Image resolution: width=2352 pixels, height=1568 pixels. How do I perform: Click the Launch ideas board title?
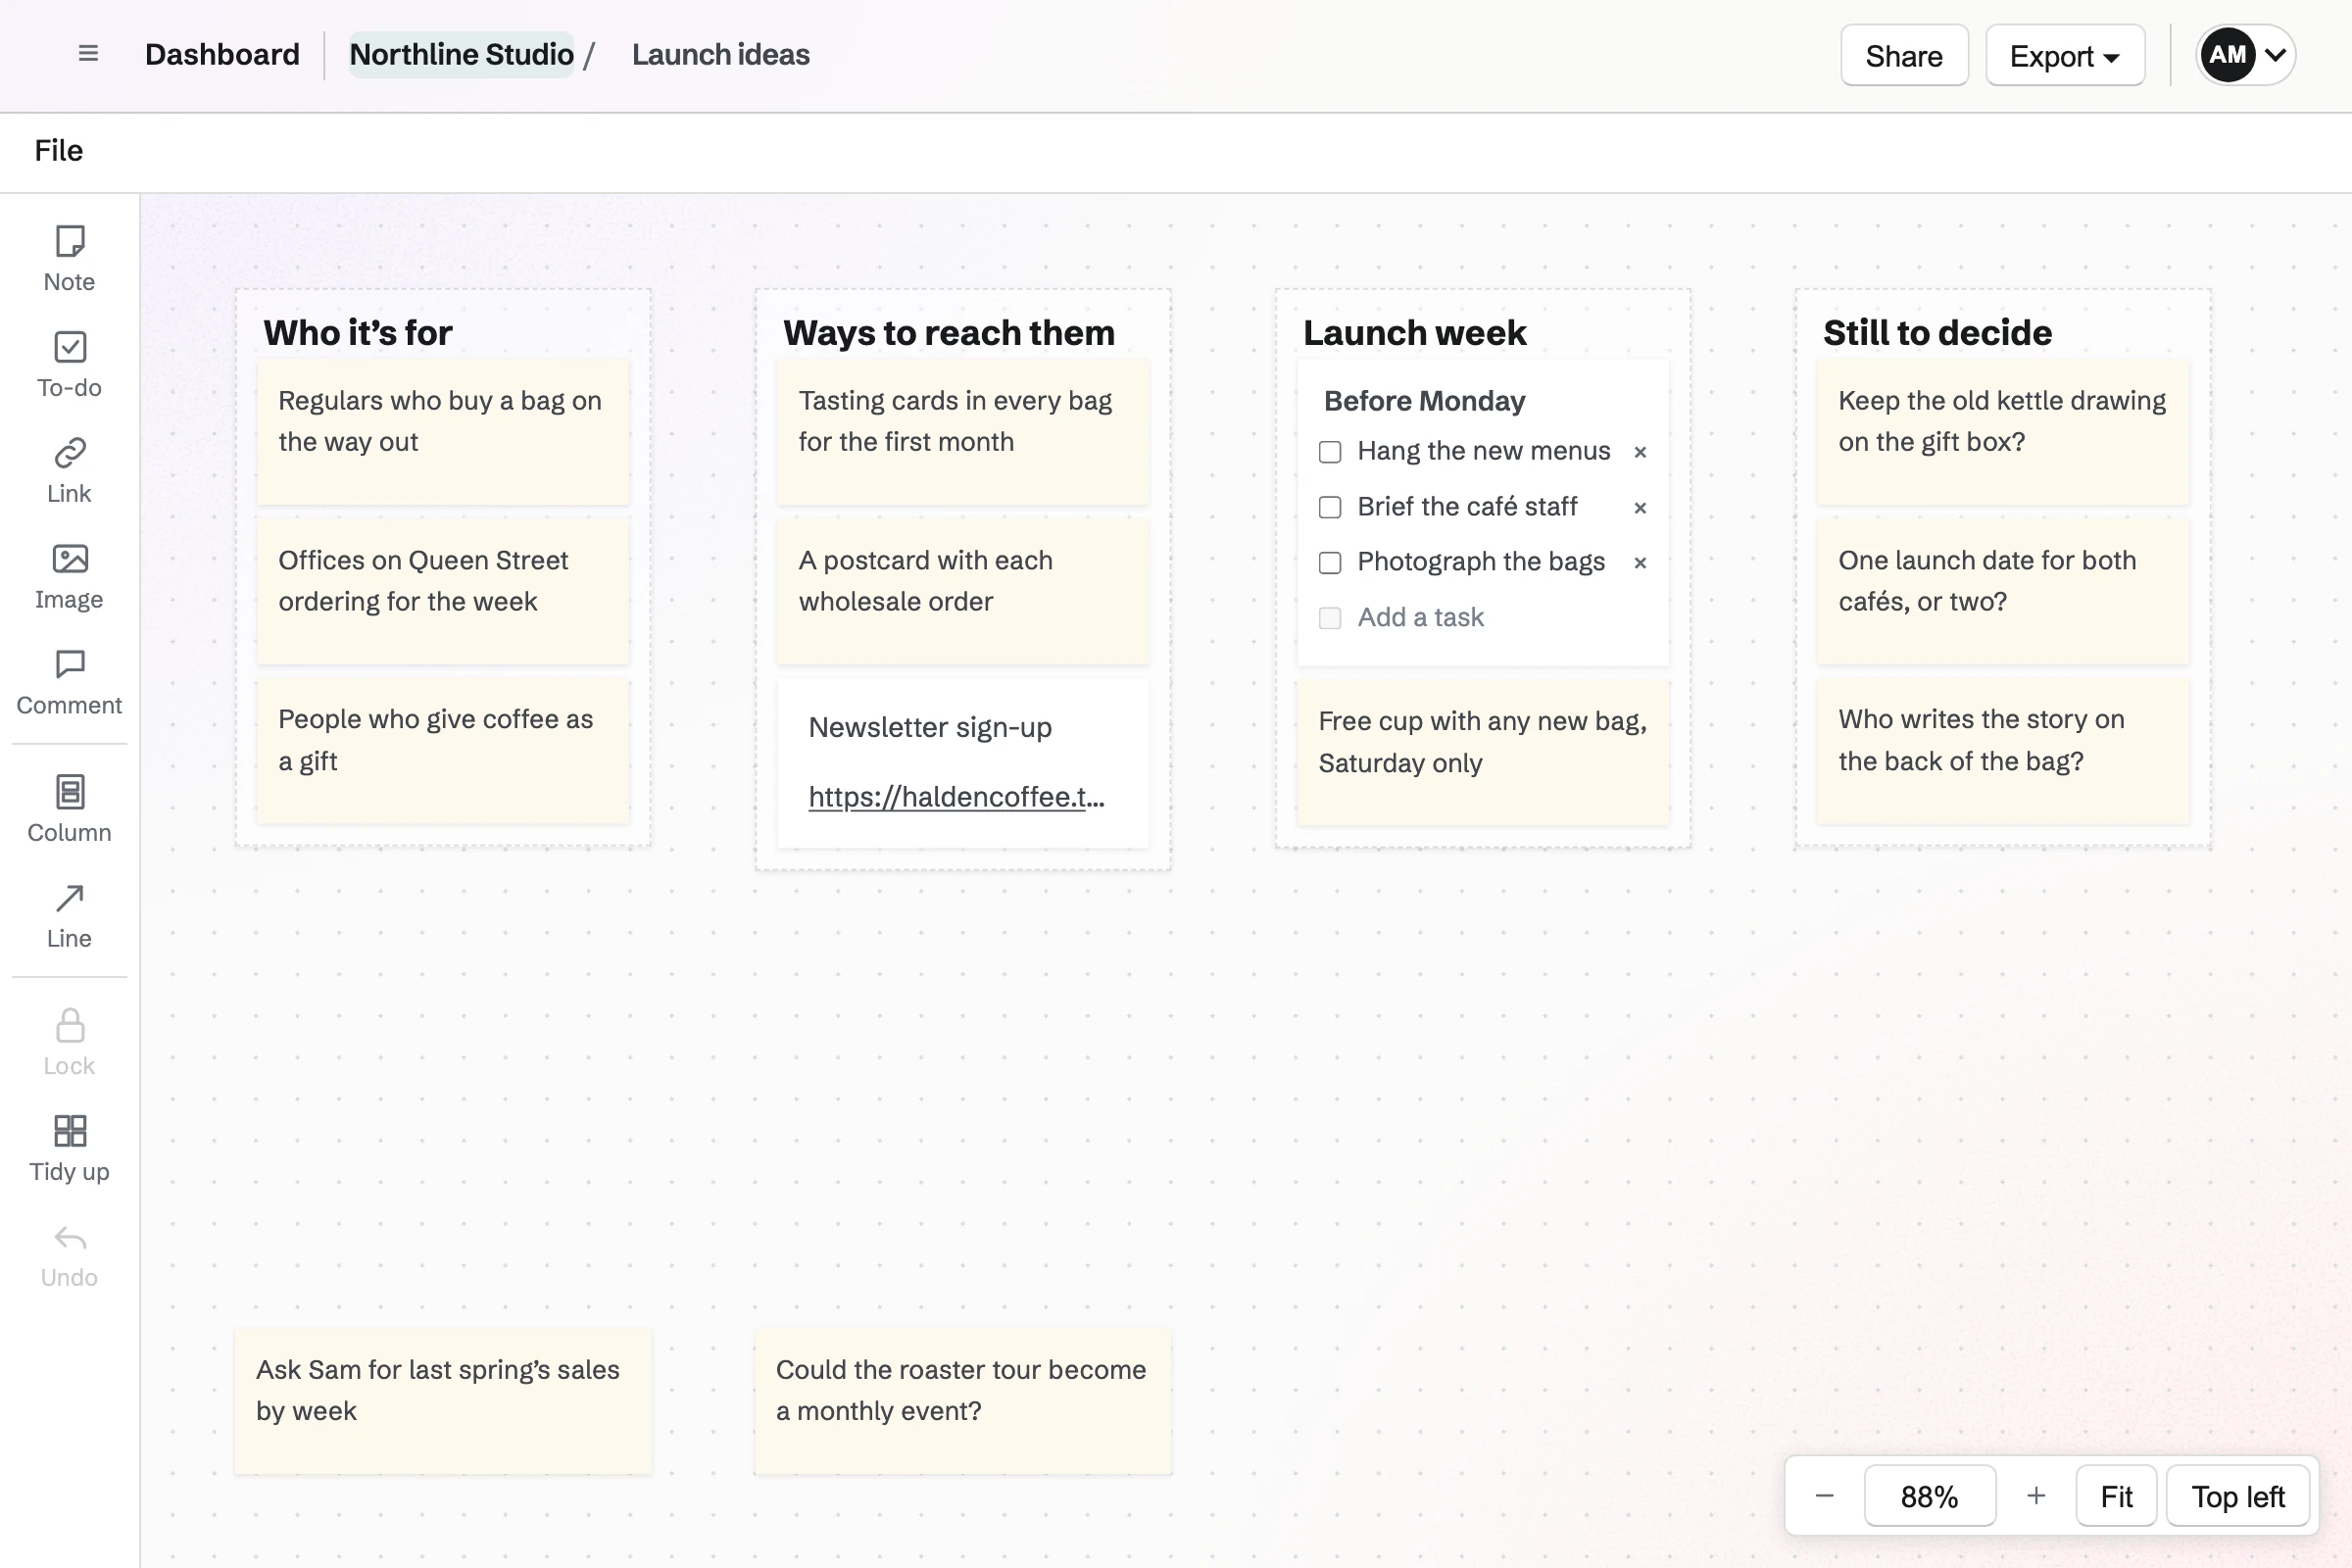[720, 54]
